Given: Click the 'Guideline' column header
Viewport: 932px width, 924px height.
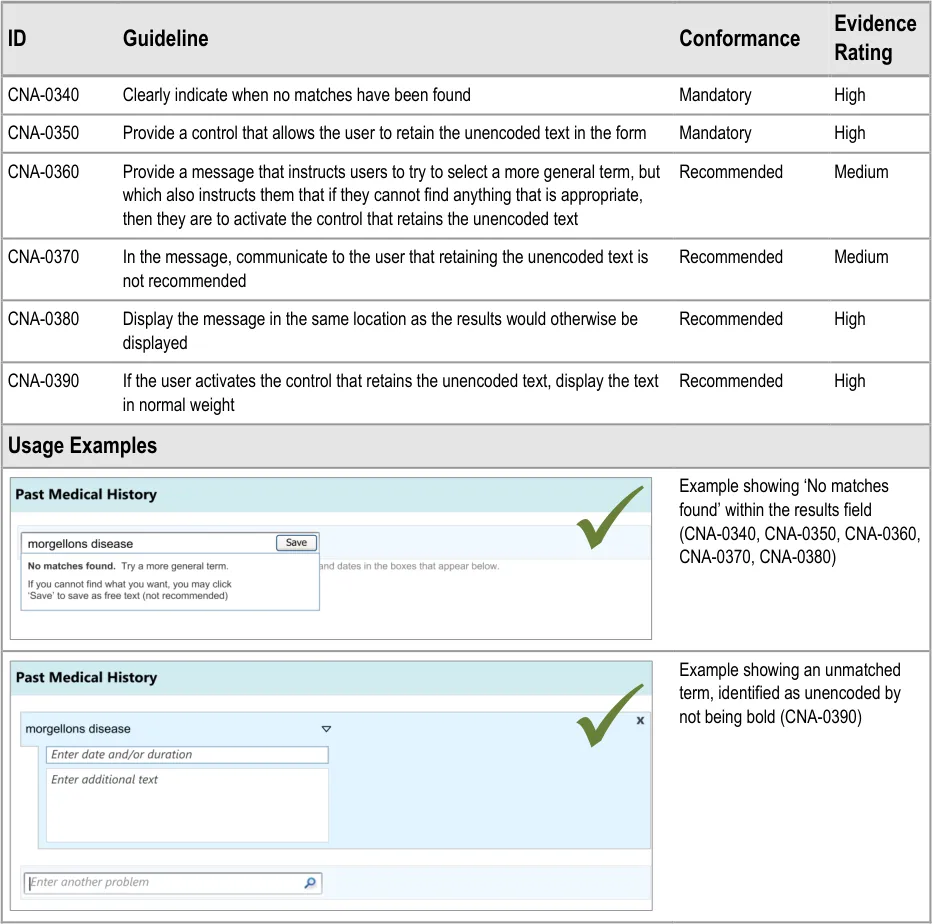Looking at the screenshot, I should click(x=165, y=39).
